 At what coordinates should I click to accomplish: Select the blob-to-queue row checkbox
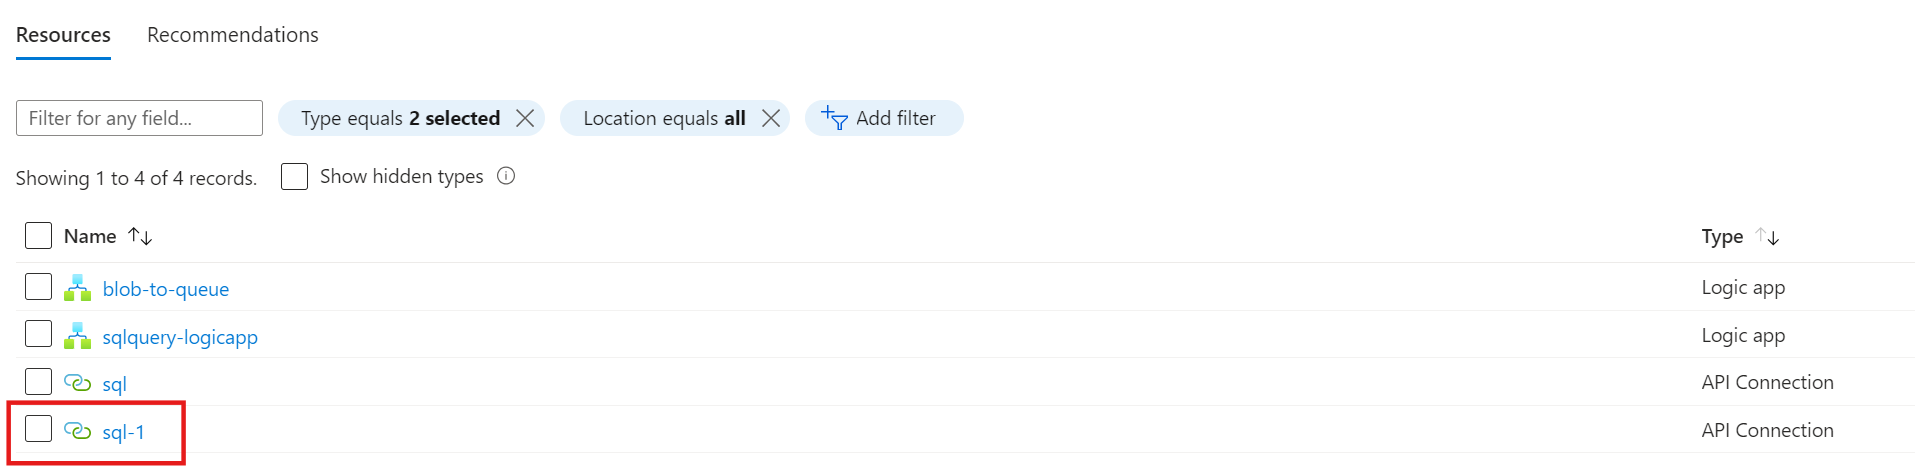coord(38,287)
